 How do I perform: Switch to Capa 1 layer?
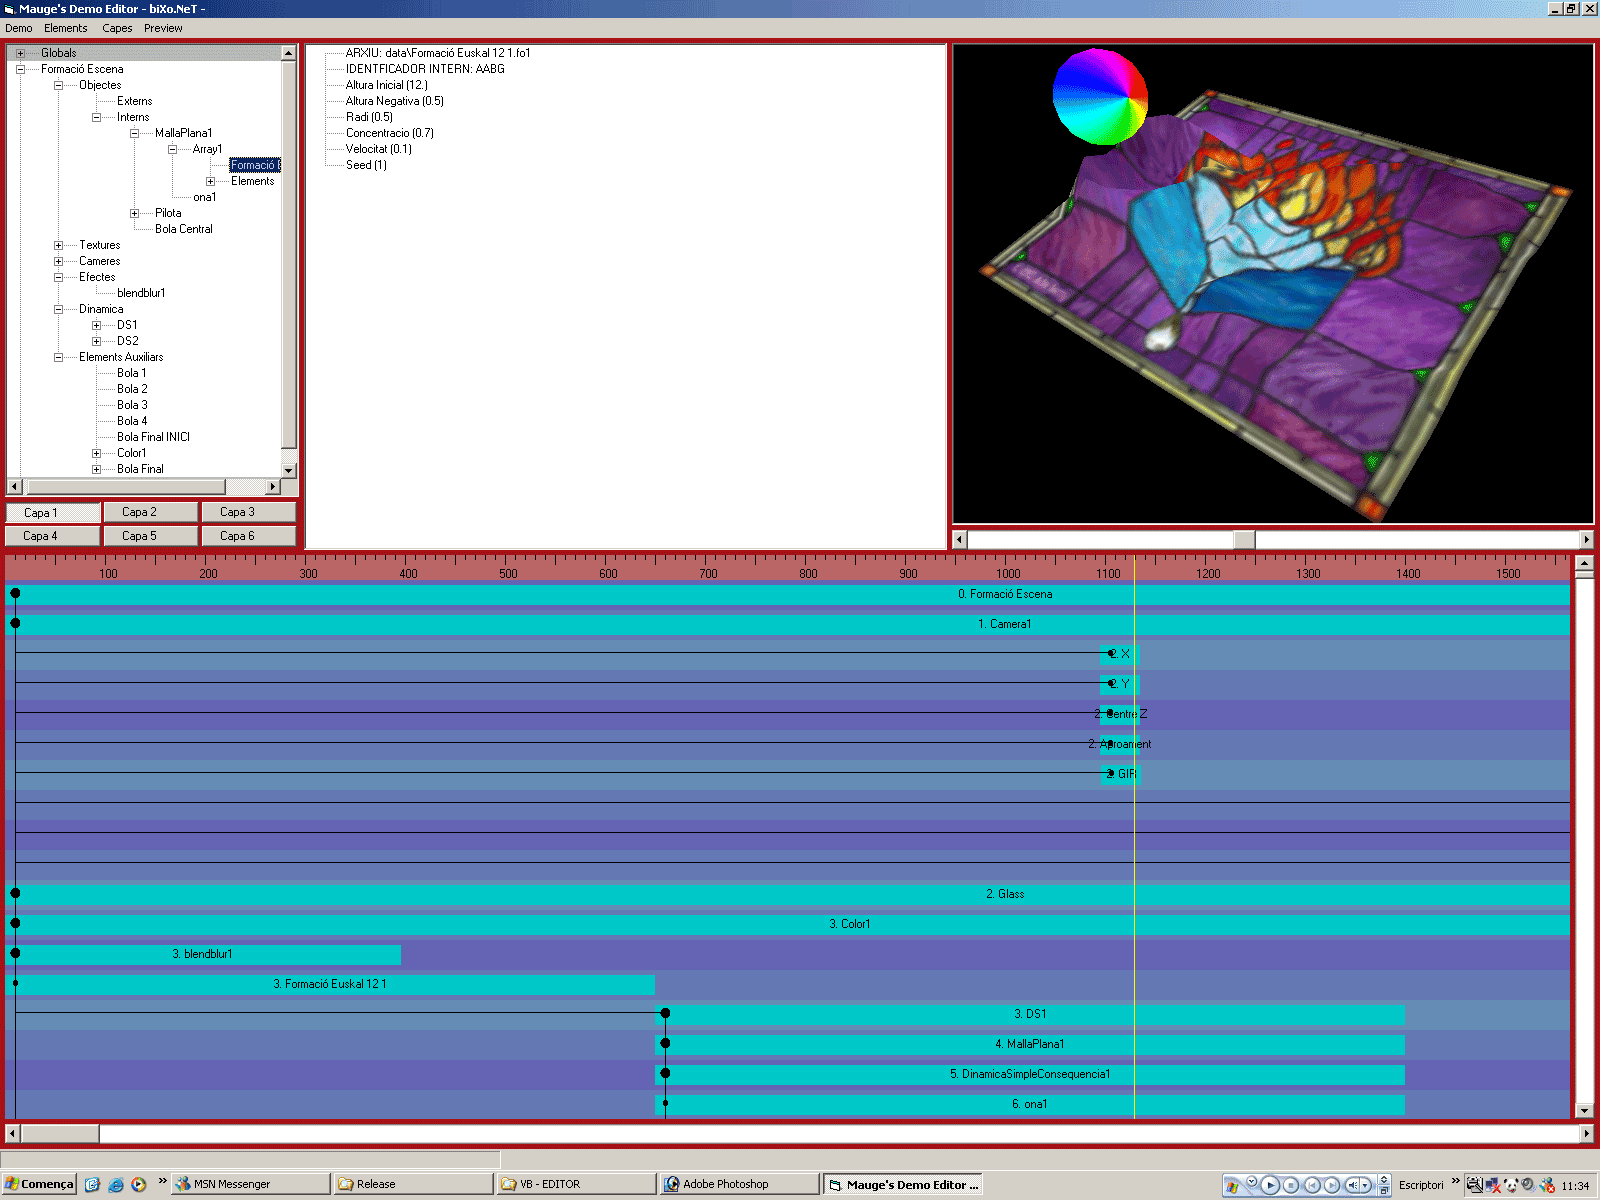53,512
